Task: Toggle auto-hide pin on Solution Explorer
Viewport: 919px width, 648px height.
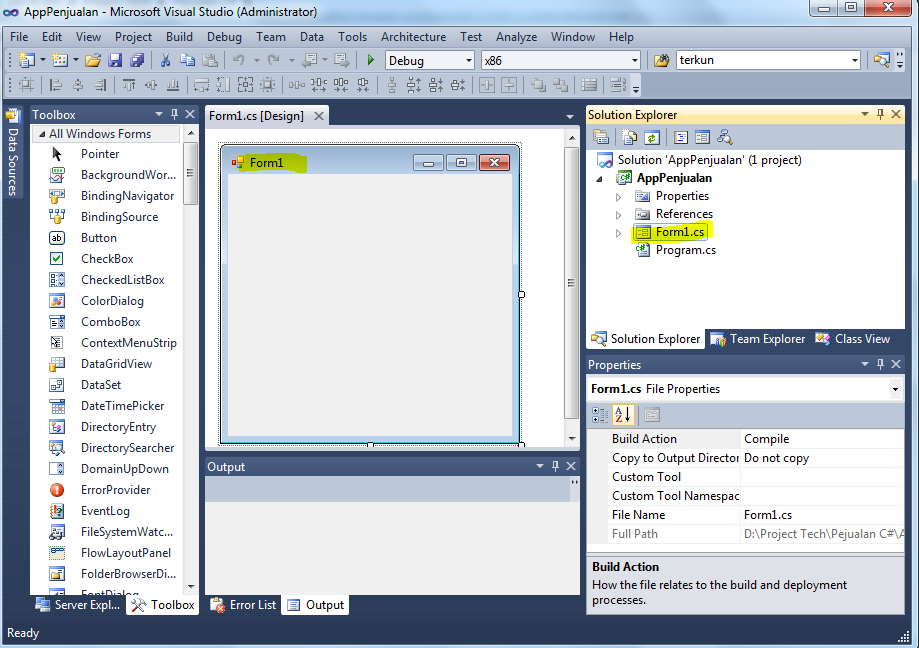Action: tap(880, 114)
